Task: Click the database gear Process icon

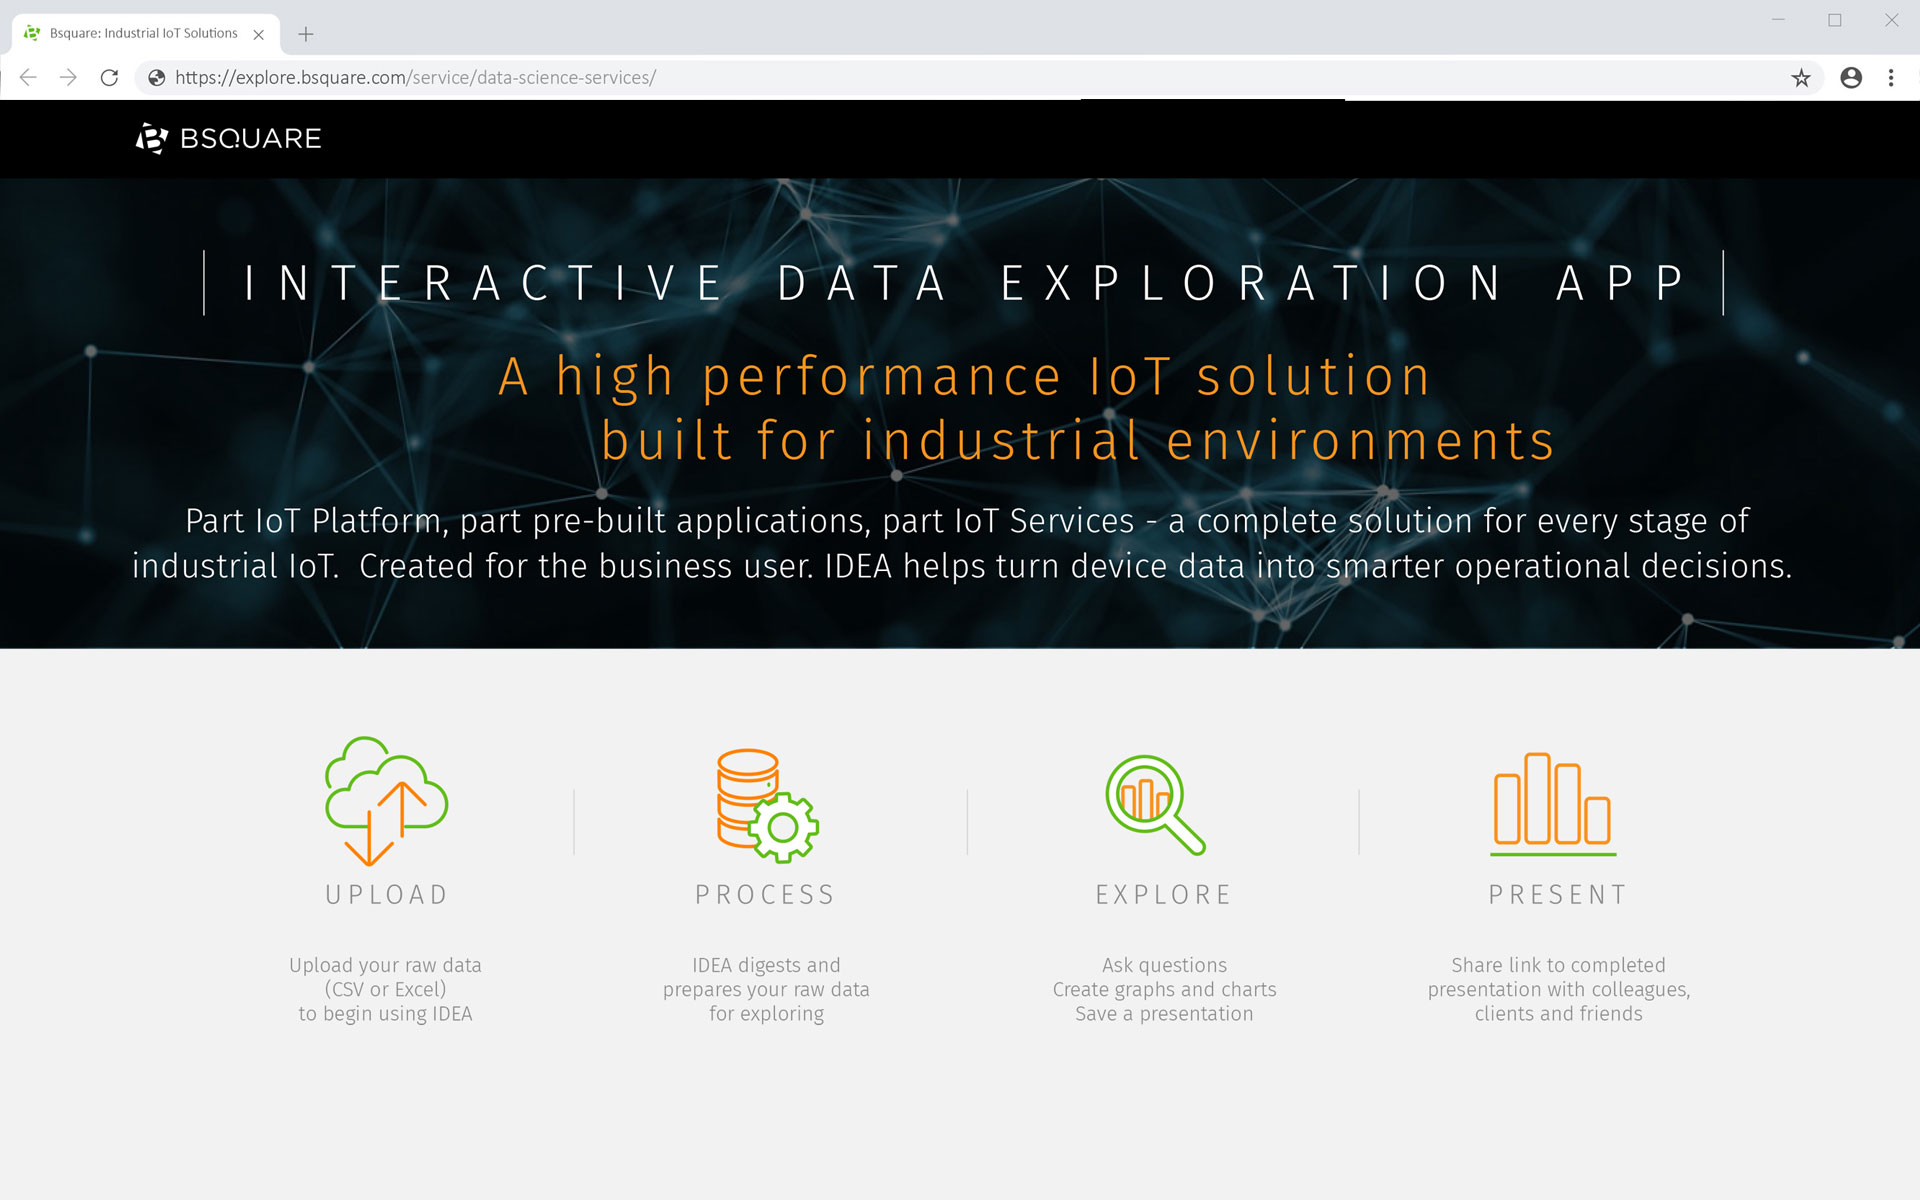Action: point(767,805)
